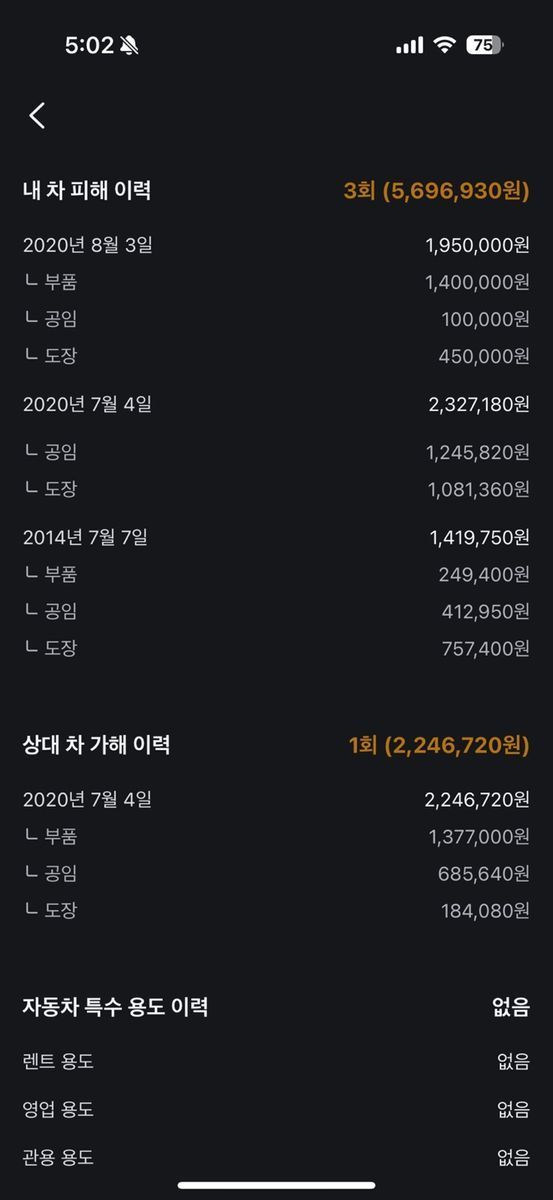Select the 자동차 특수 용도 이력 heading
553x1200 pixels.
(115, 1007)
